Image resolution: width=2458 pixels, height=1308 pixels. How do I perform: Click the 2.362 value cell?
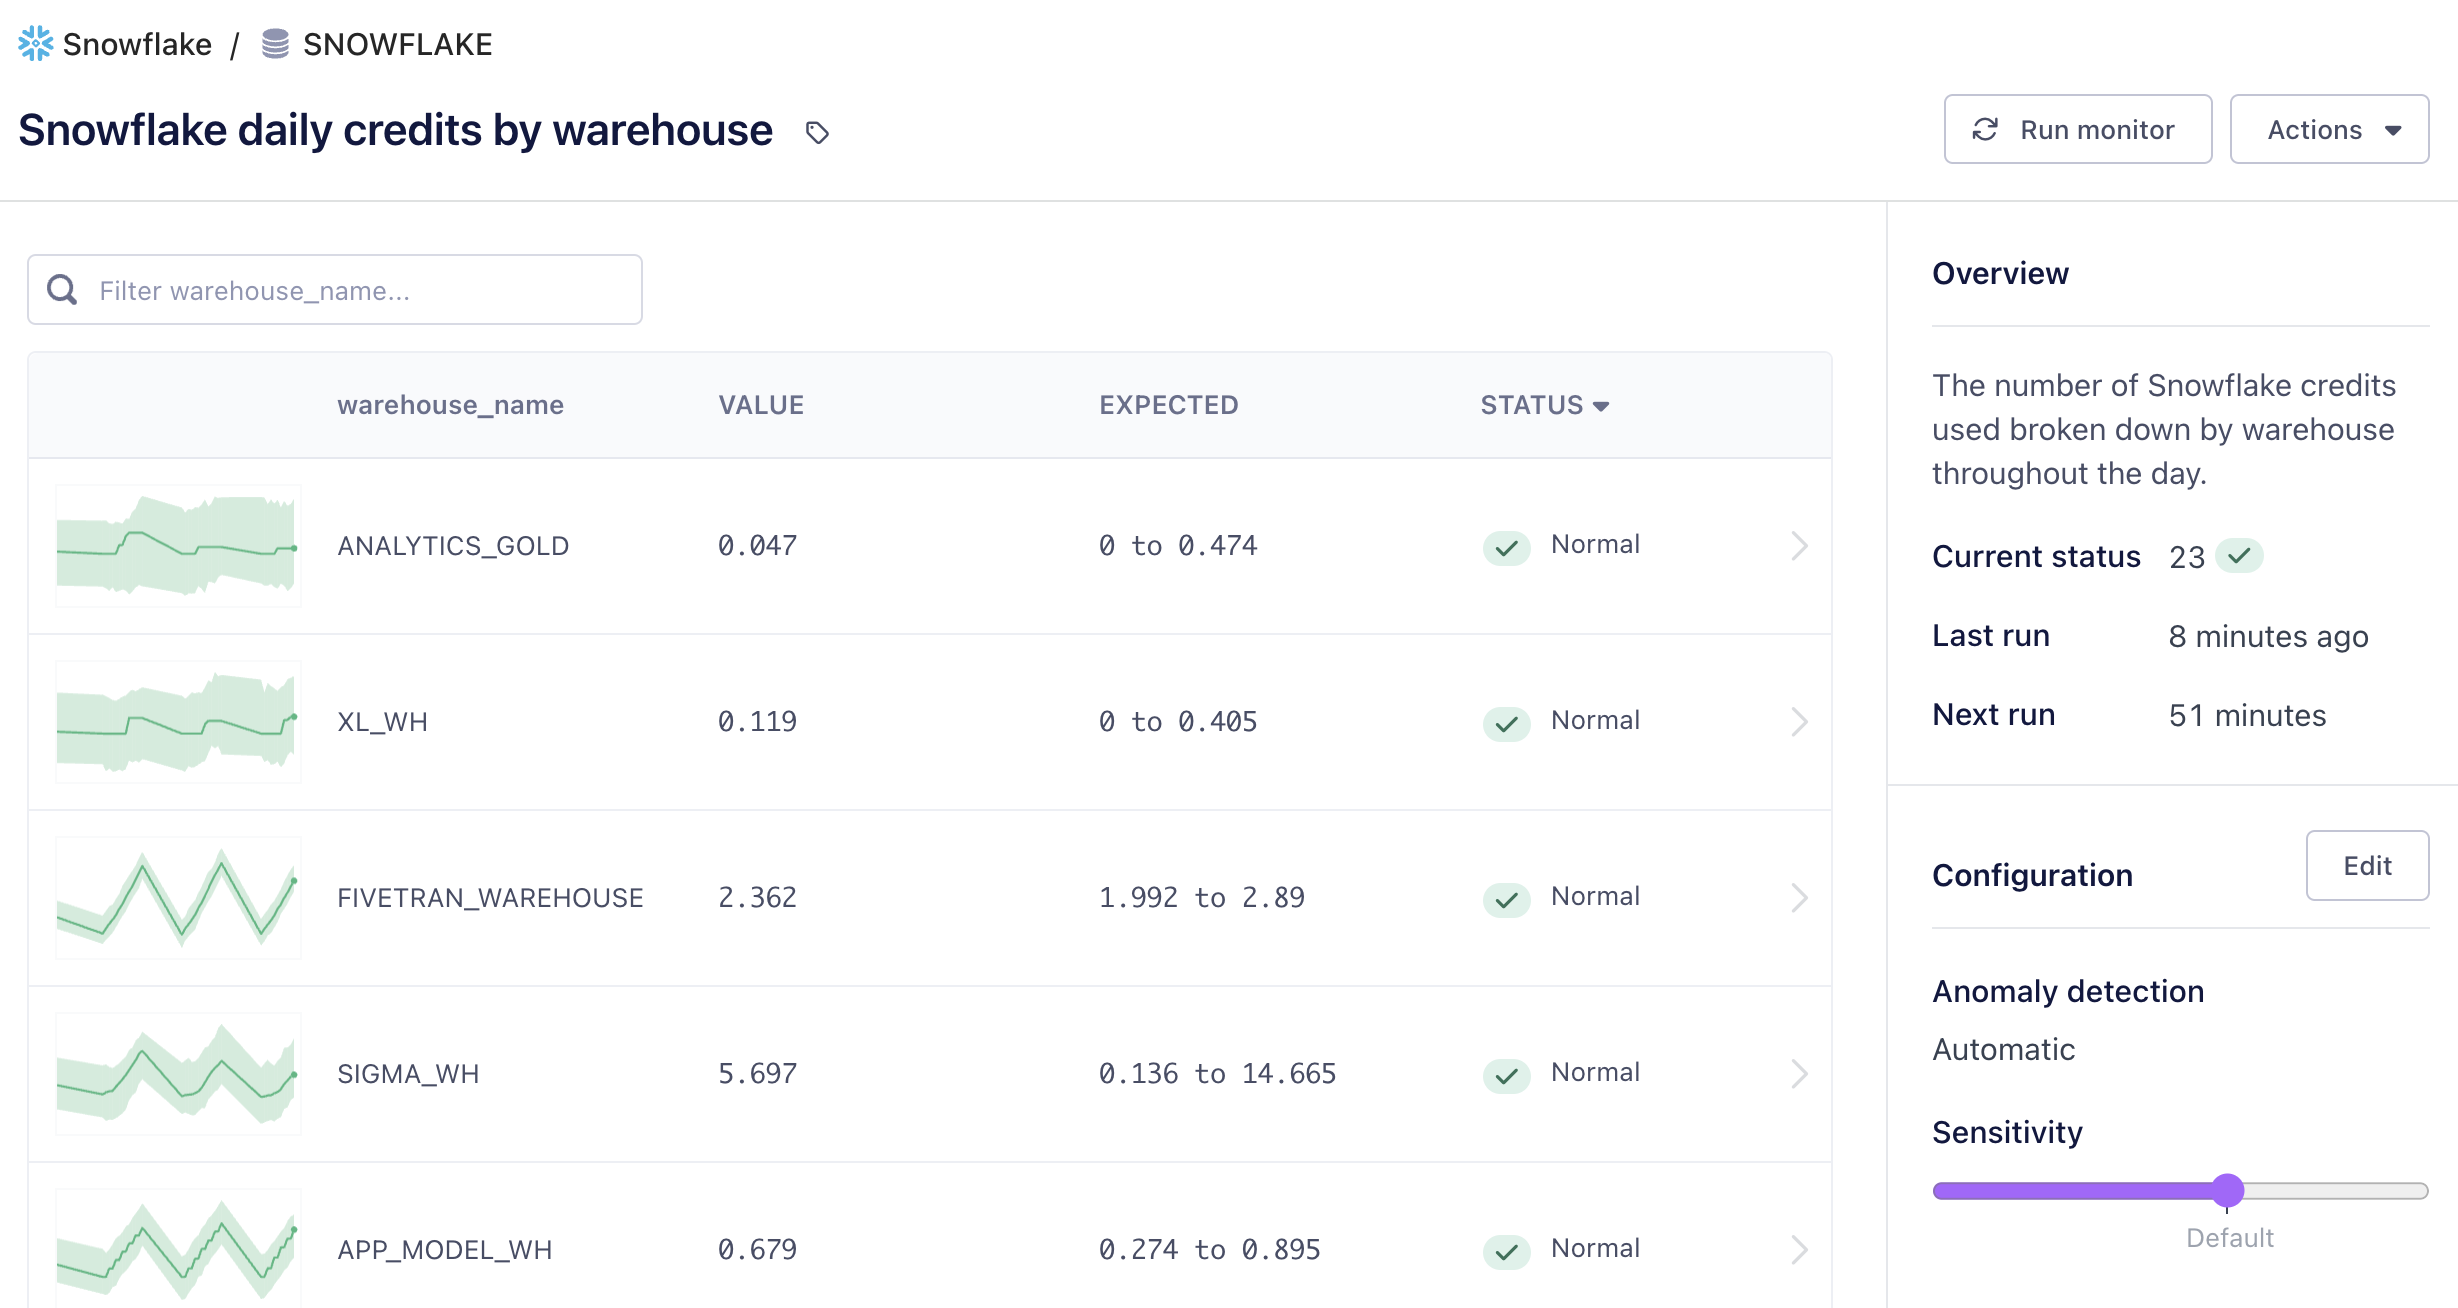[x=757, y=898]
